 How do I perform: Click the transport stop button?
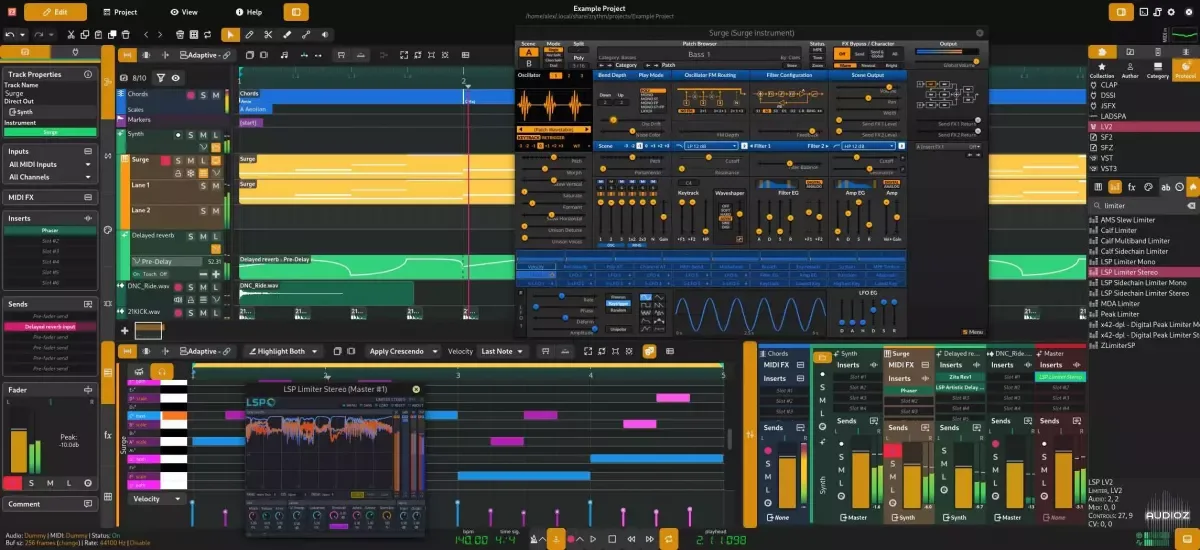[611, 540]
